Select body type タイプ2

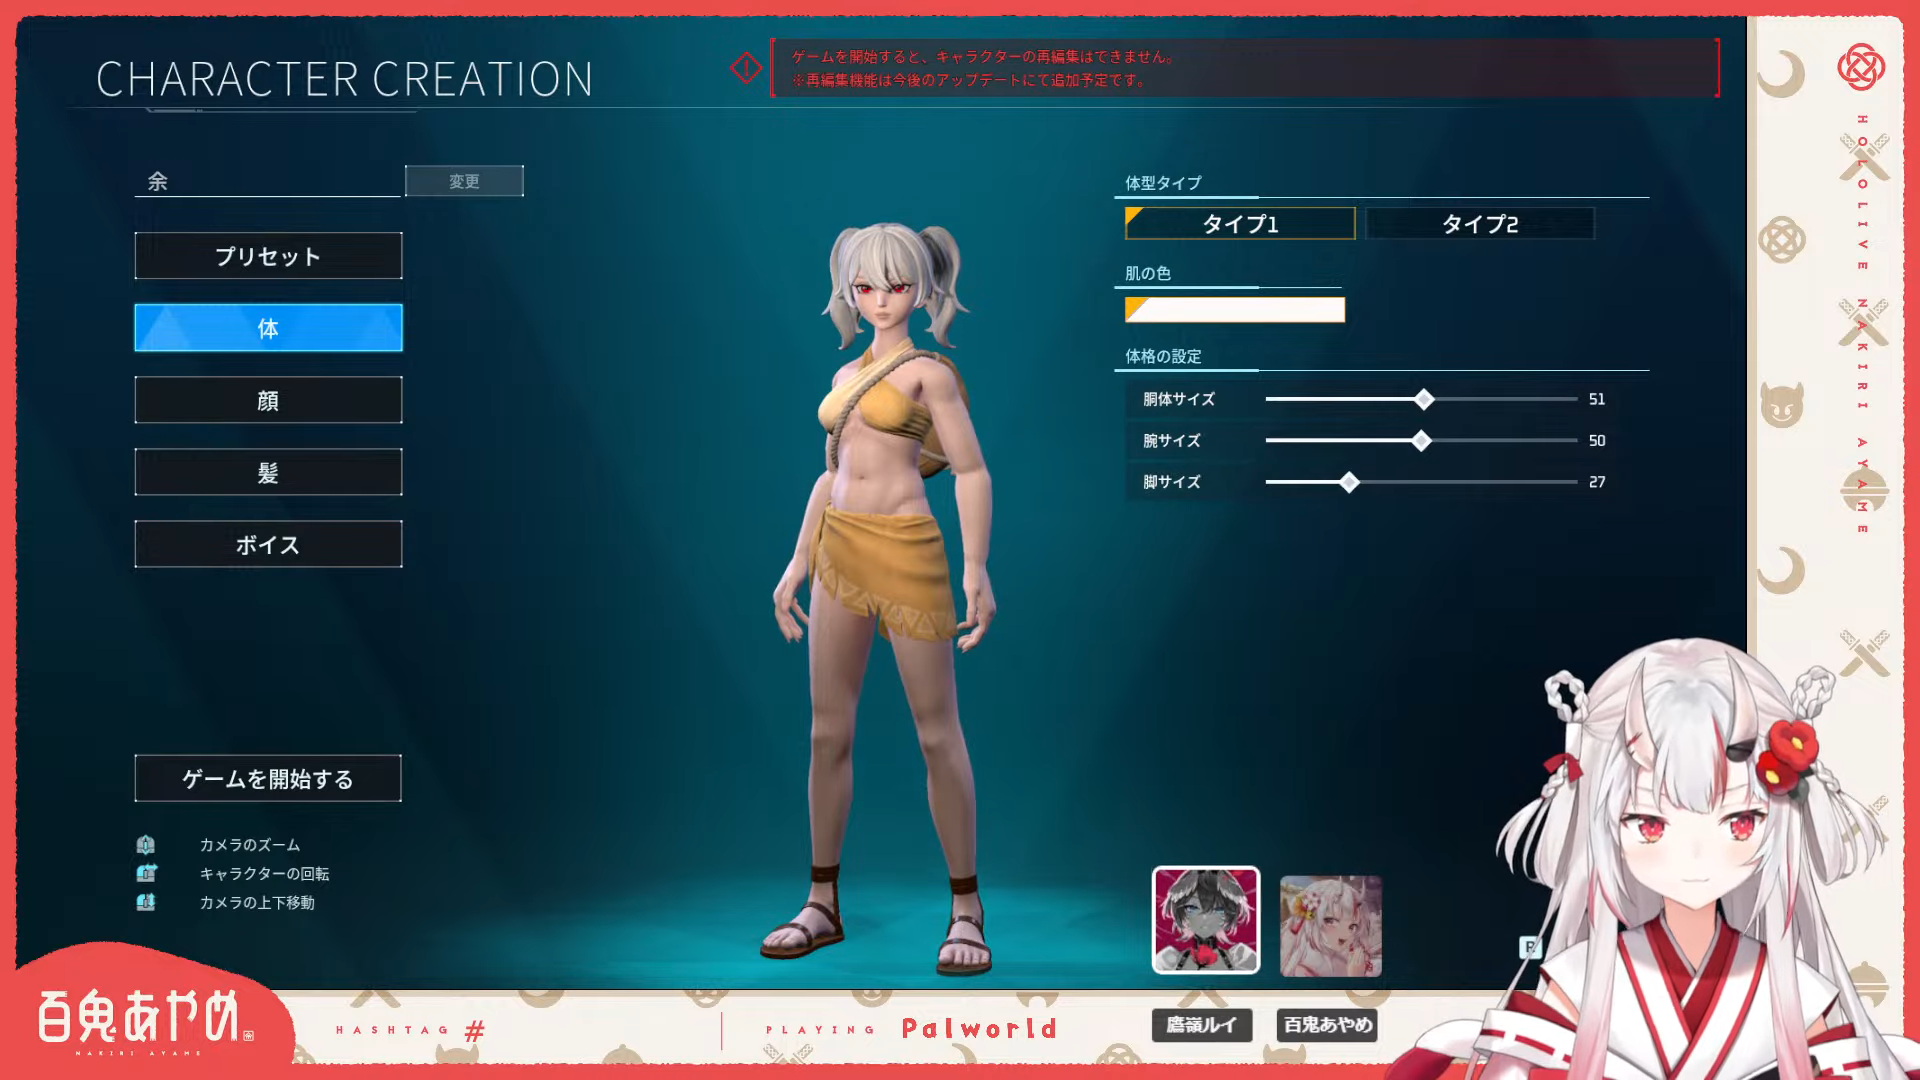[1480, 223]
